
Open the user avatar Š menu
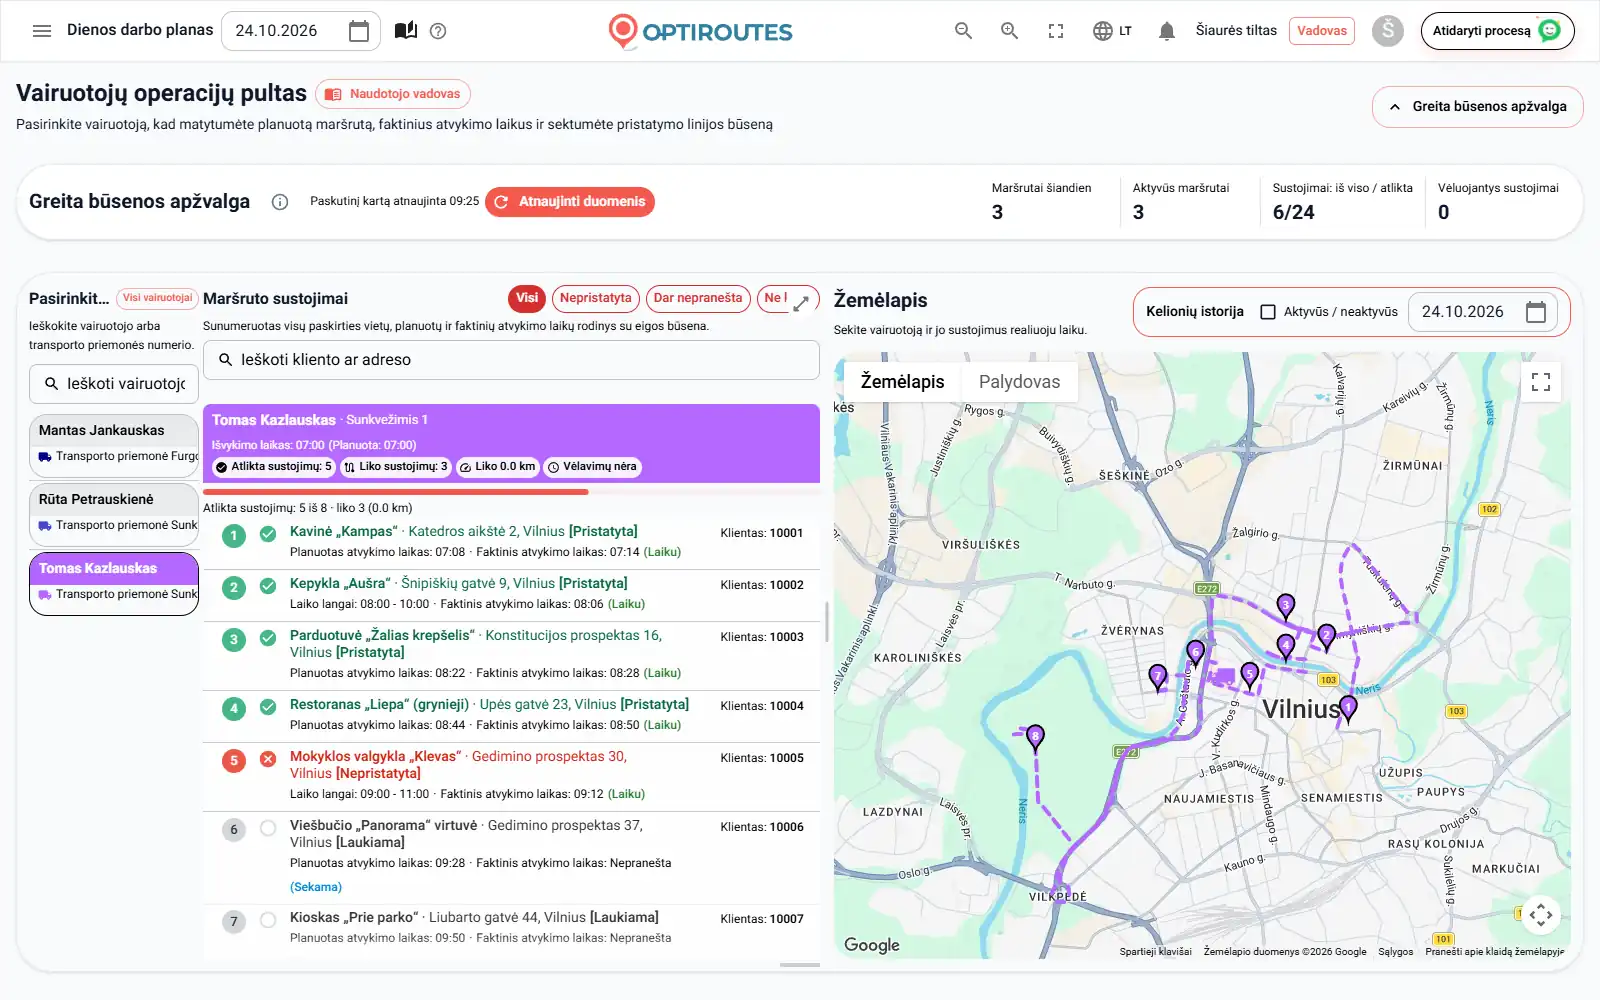[1387, 31]
